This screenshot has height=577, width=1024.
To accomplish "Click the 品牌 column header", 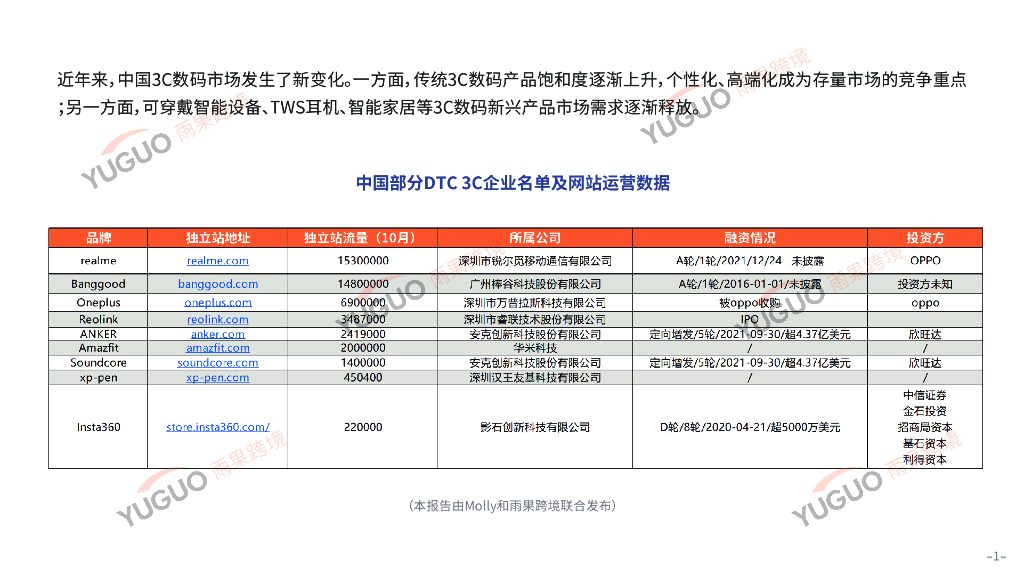I will 98,238.
